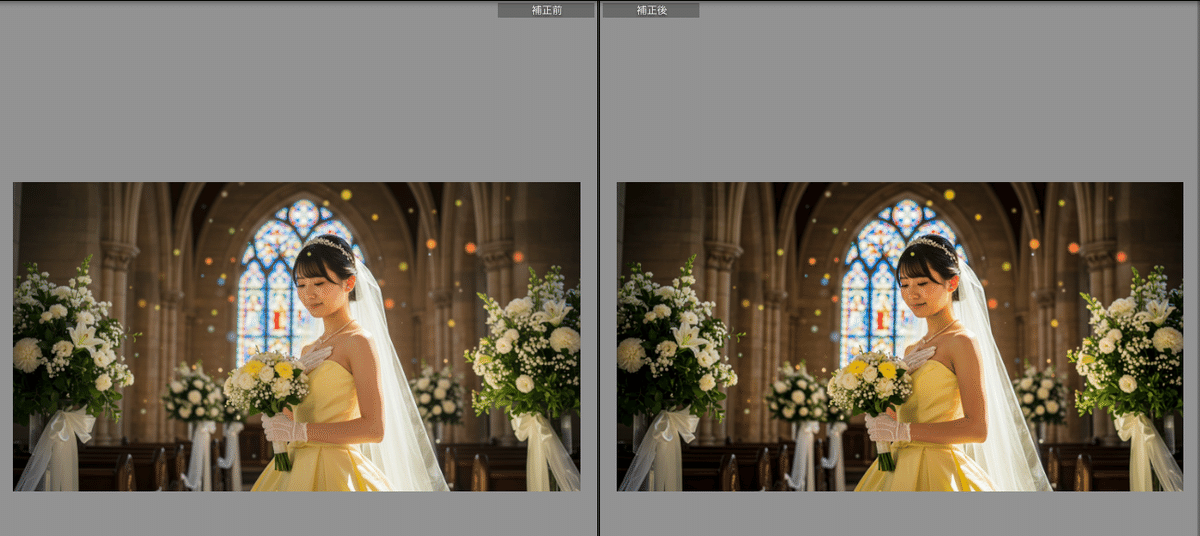Image resolution: width=1200 pixels, height=536 pixels.
Task: Click the bride's tiara in the after image
Action: pyautogui.click(x=934, y=243)
